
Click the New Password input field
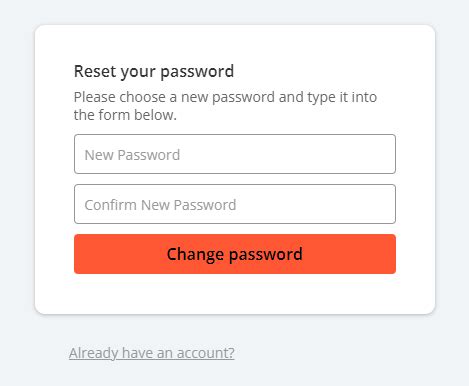[x=235, y=154]
